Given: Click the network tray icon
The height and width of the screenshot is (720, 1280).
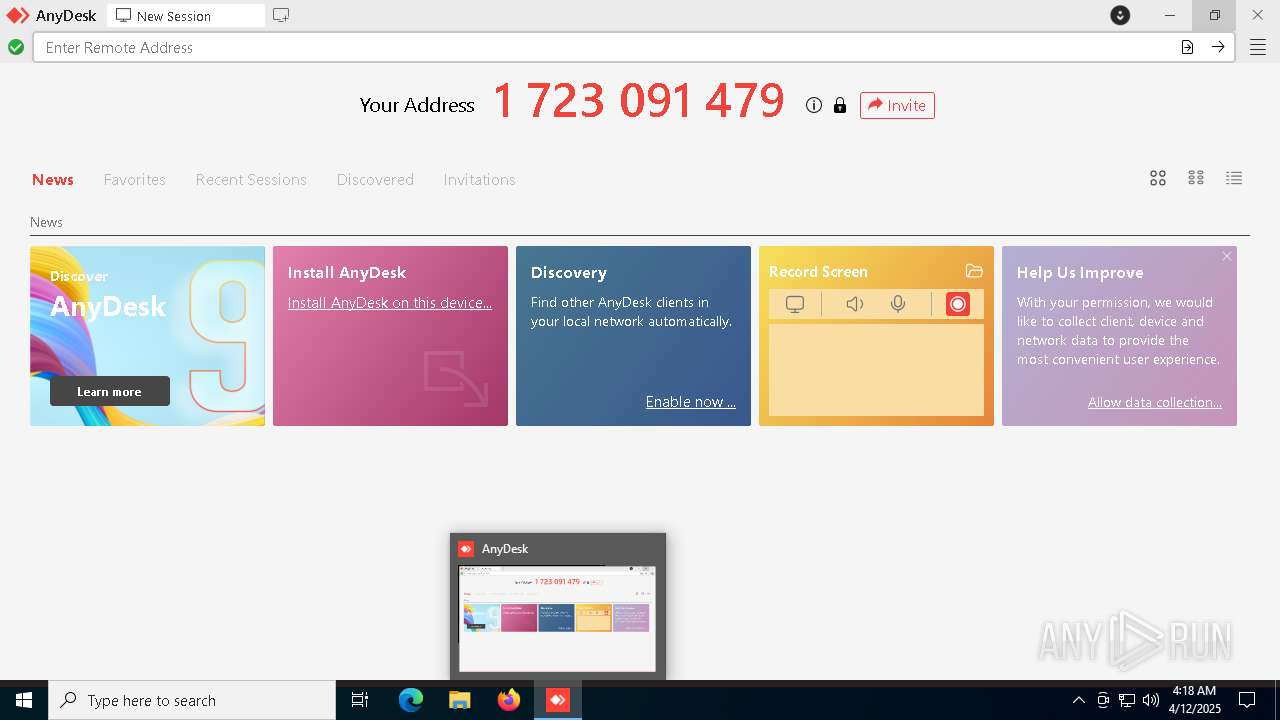Looking at the screenshot, I should click(x=1127, y=700).
